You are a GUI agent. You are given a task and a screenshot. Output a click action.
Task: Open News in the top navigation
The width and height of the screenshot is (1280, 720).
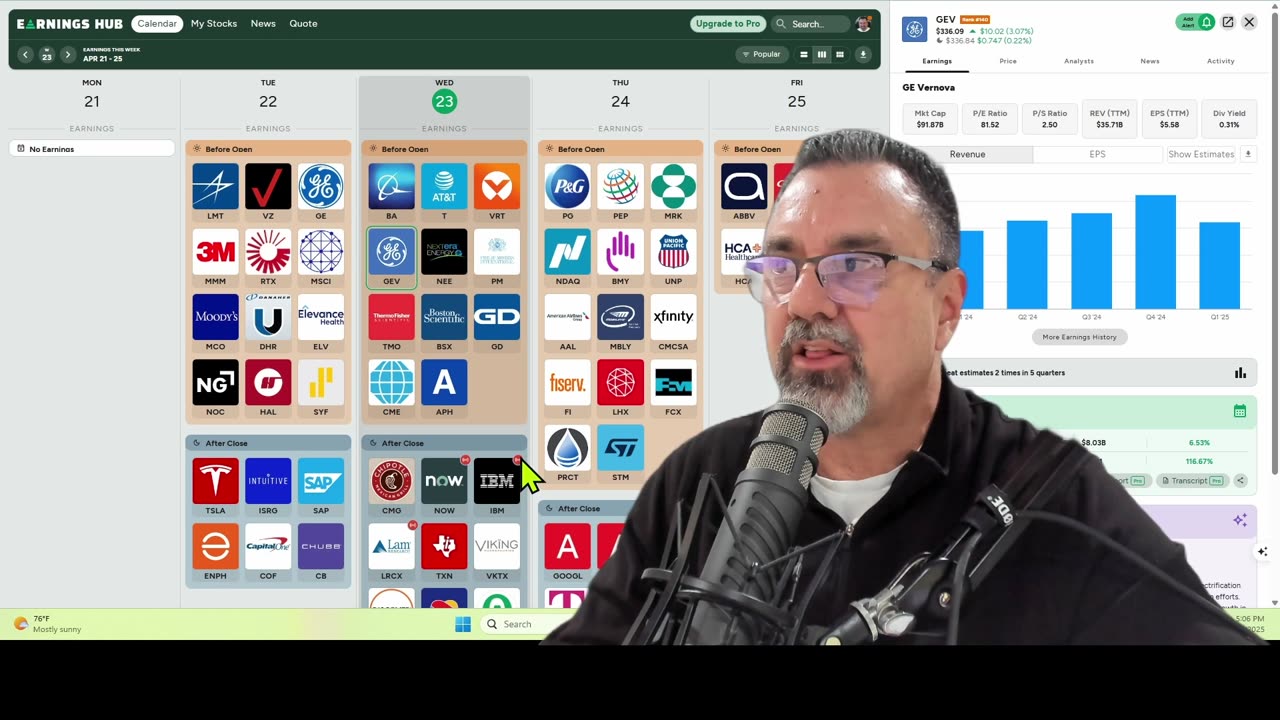[x=263, y=23]
